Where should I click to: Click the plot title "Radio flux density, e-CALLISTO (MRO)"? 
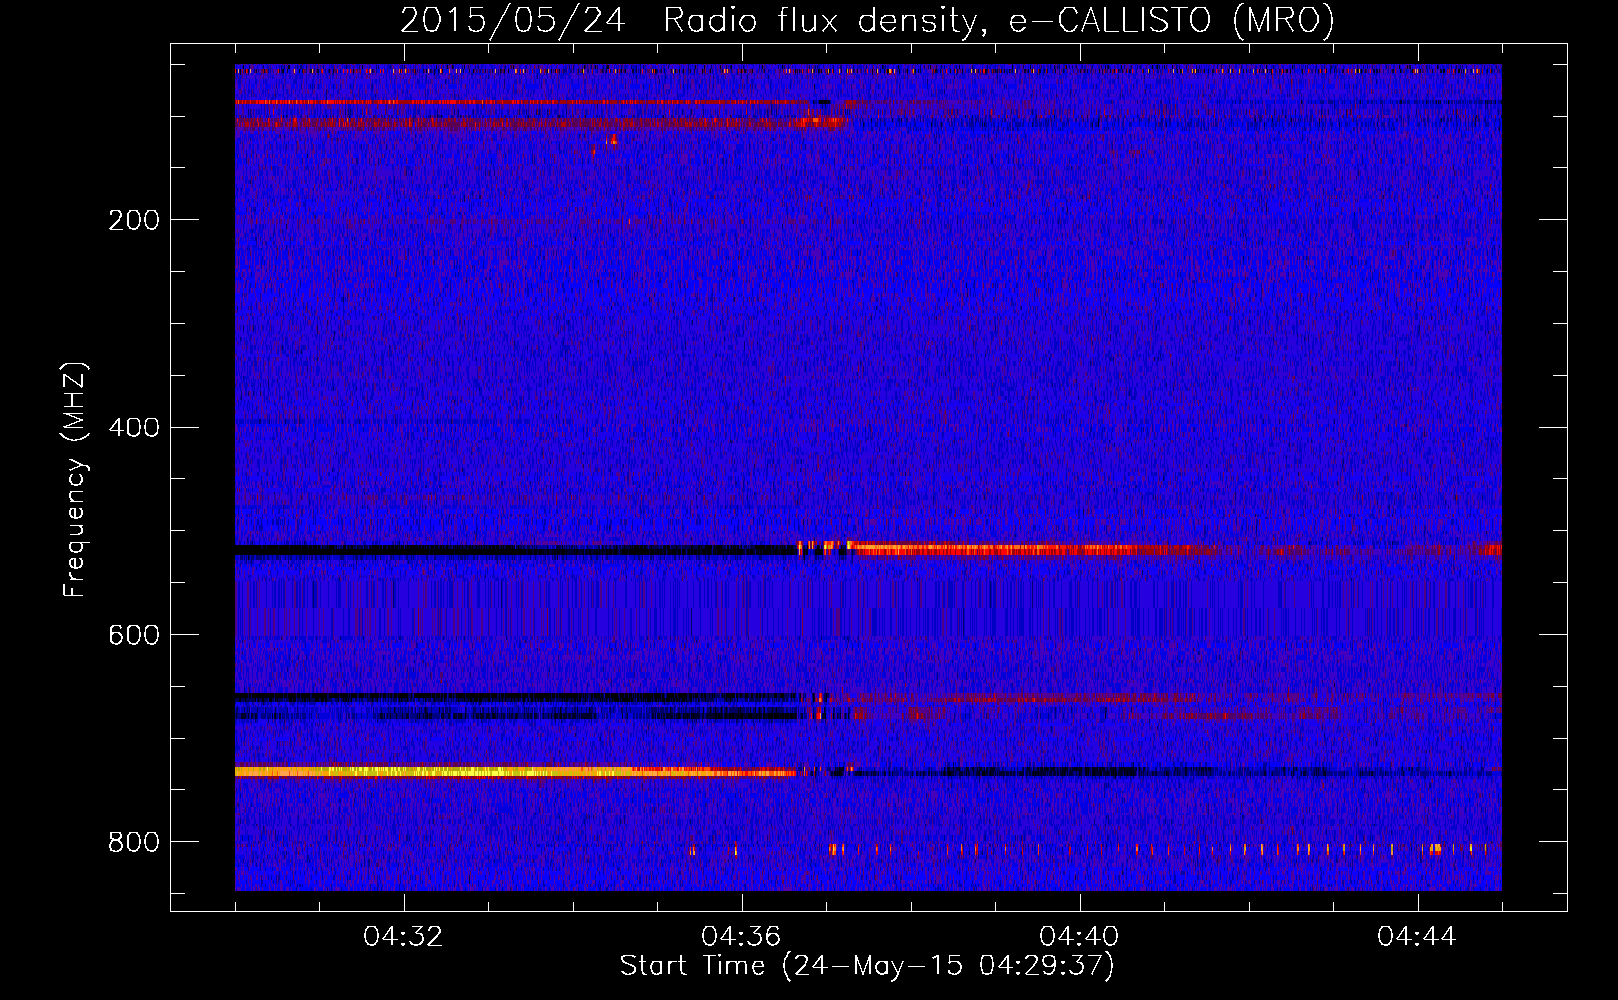click(998, 20)
